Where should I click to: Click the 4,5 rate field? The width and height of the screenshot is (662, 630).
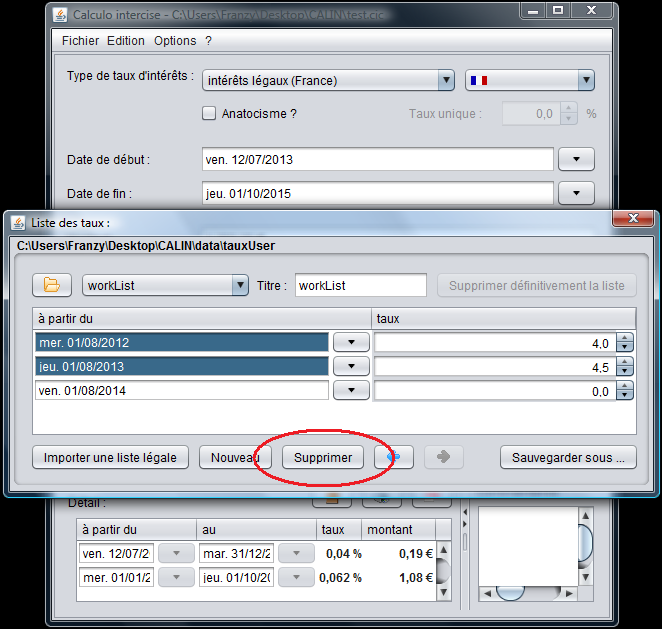point(495,367)
